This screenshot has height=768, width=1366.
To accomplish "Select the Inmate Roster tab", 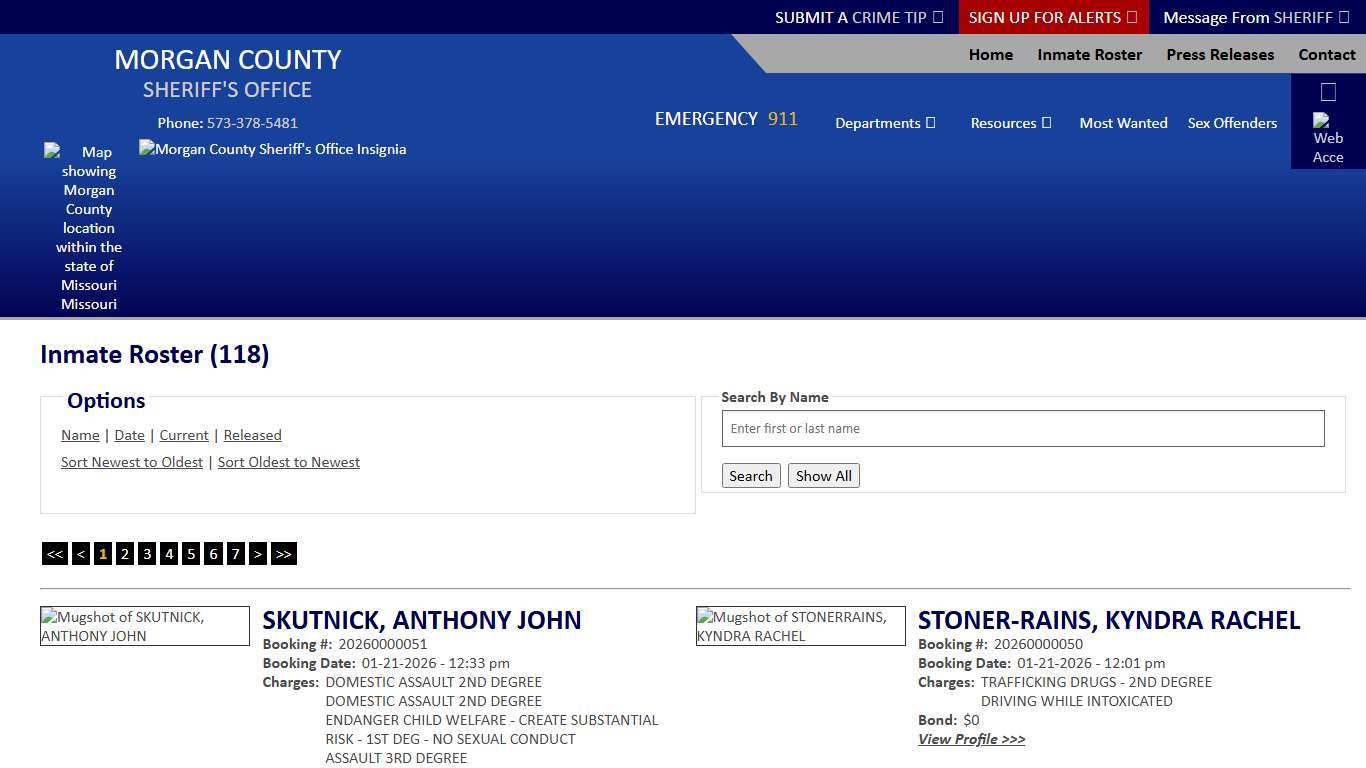I will click(x=1089, y=55).
